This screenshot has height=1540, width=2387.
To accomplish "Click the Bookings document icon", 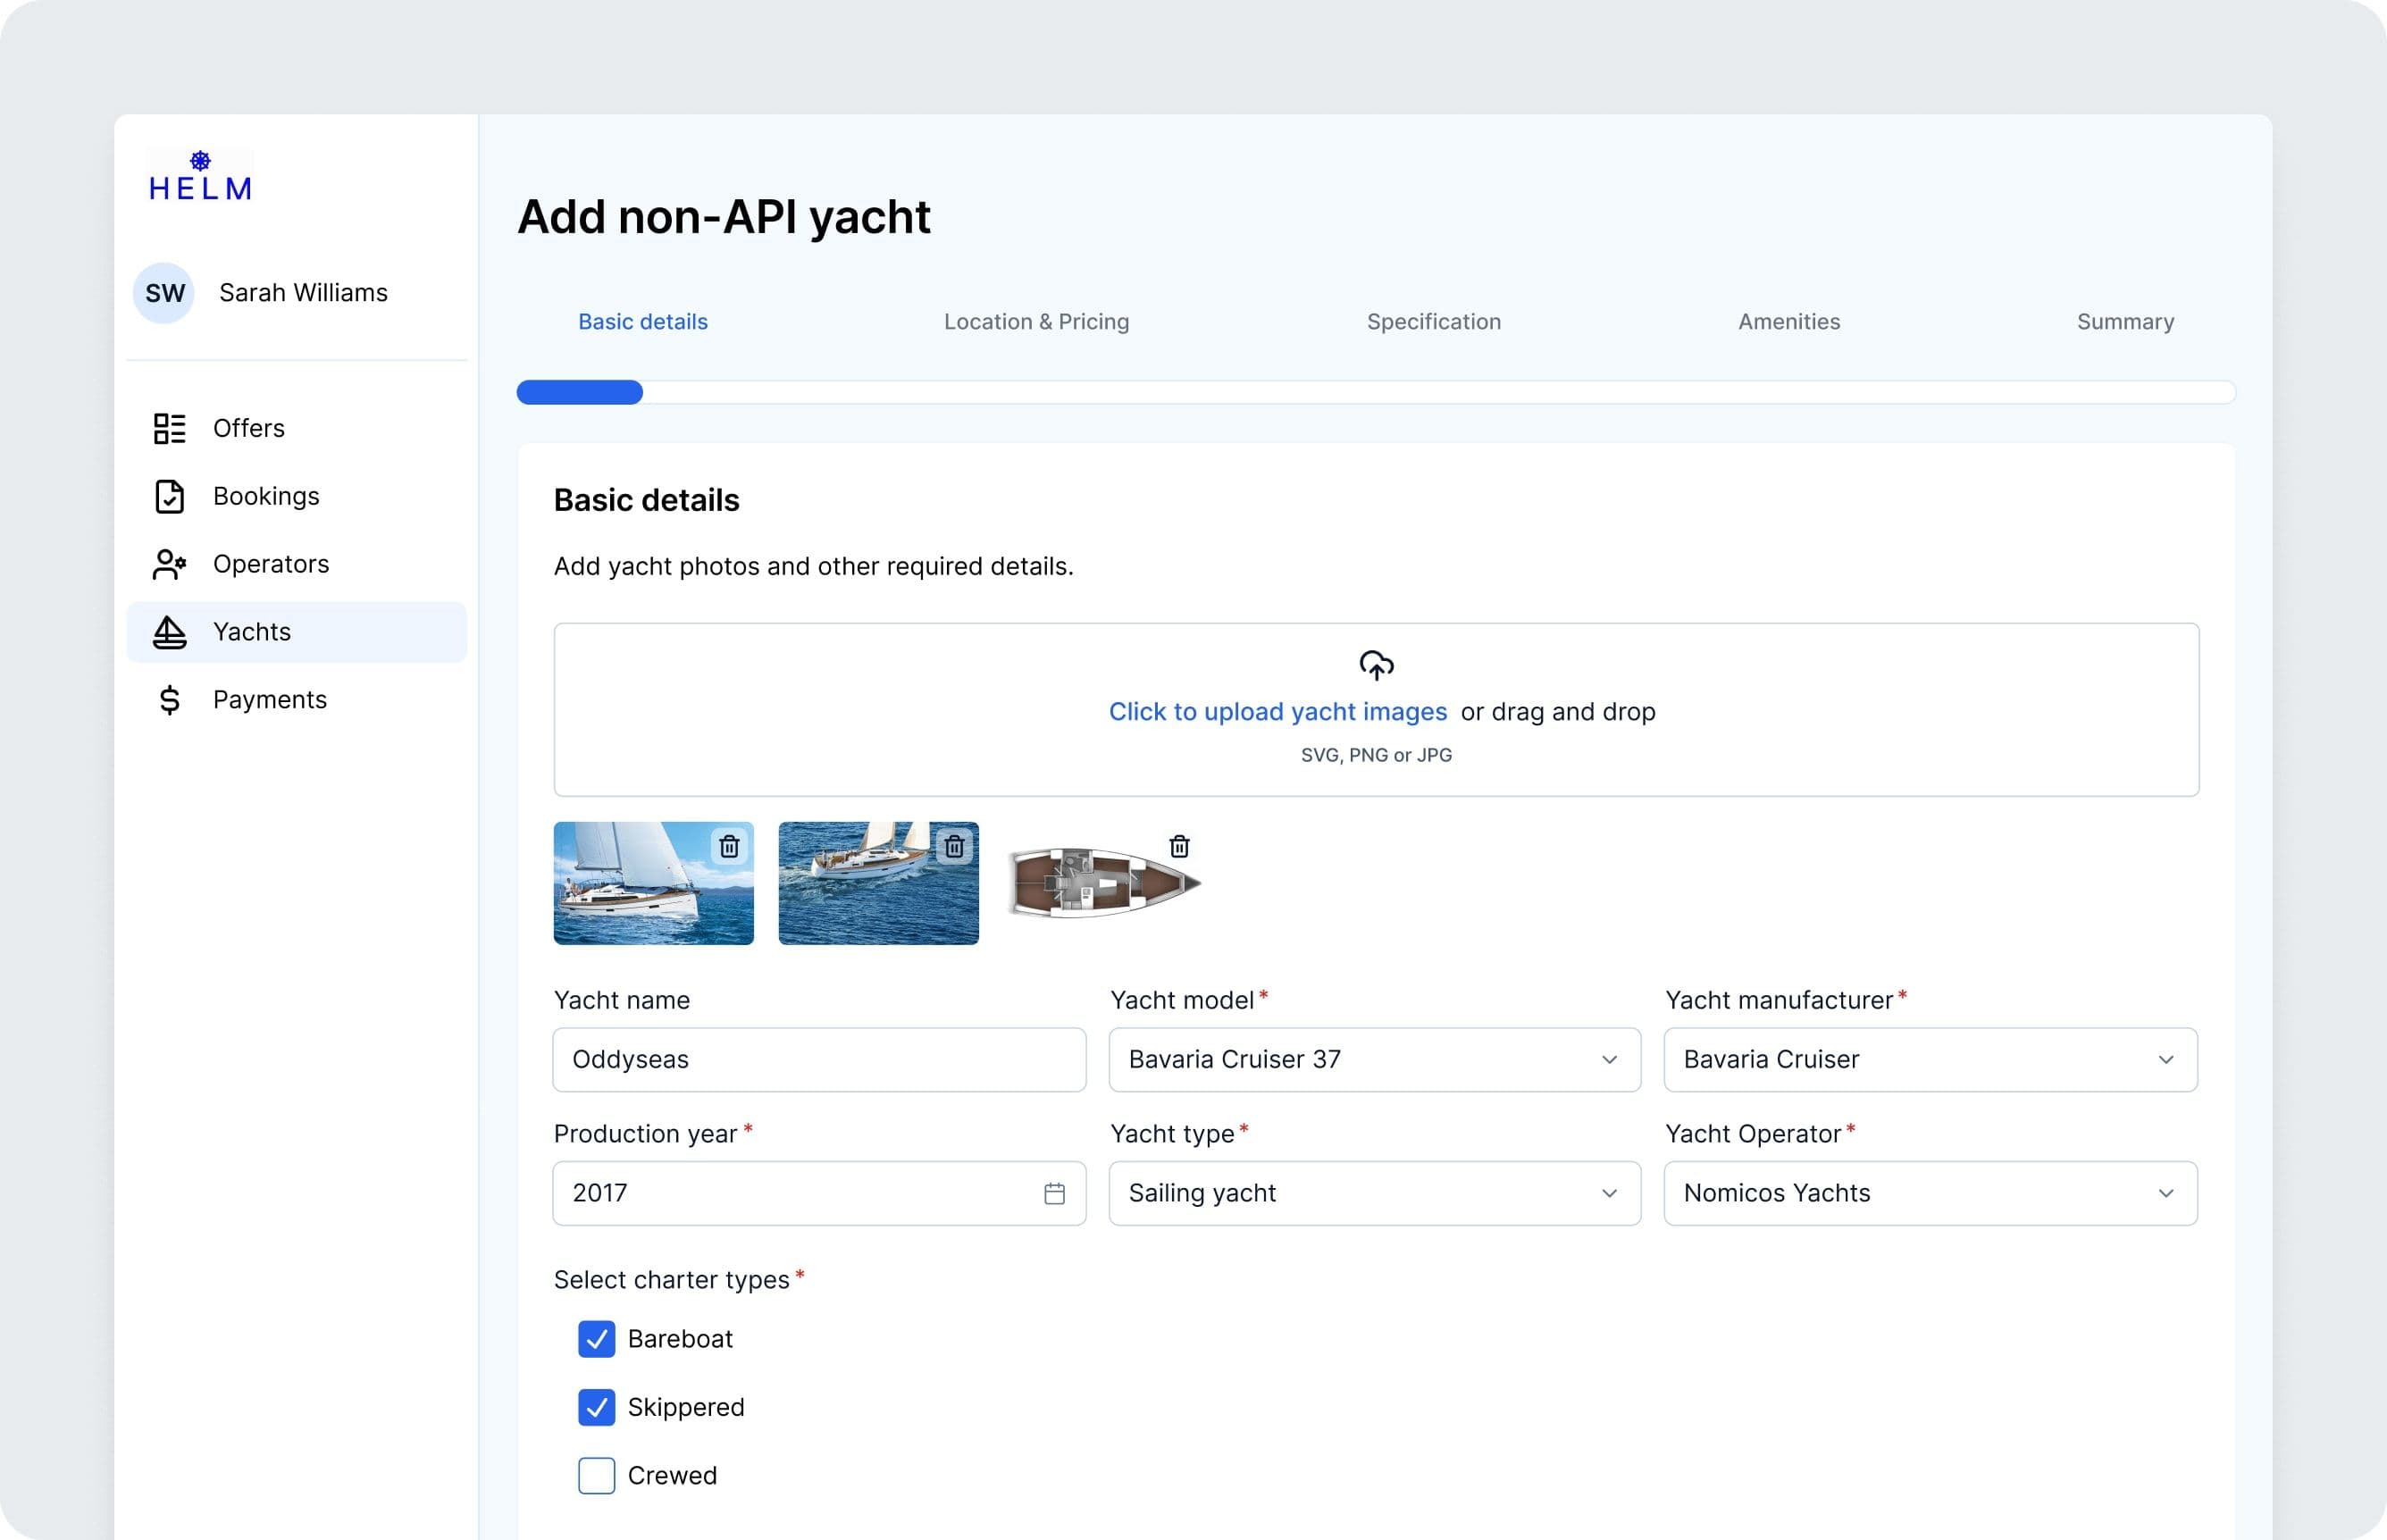I will tap(169, 496).
